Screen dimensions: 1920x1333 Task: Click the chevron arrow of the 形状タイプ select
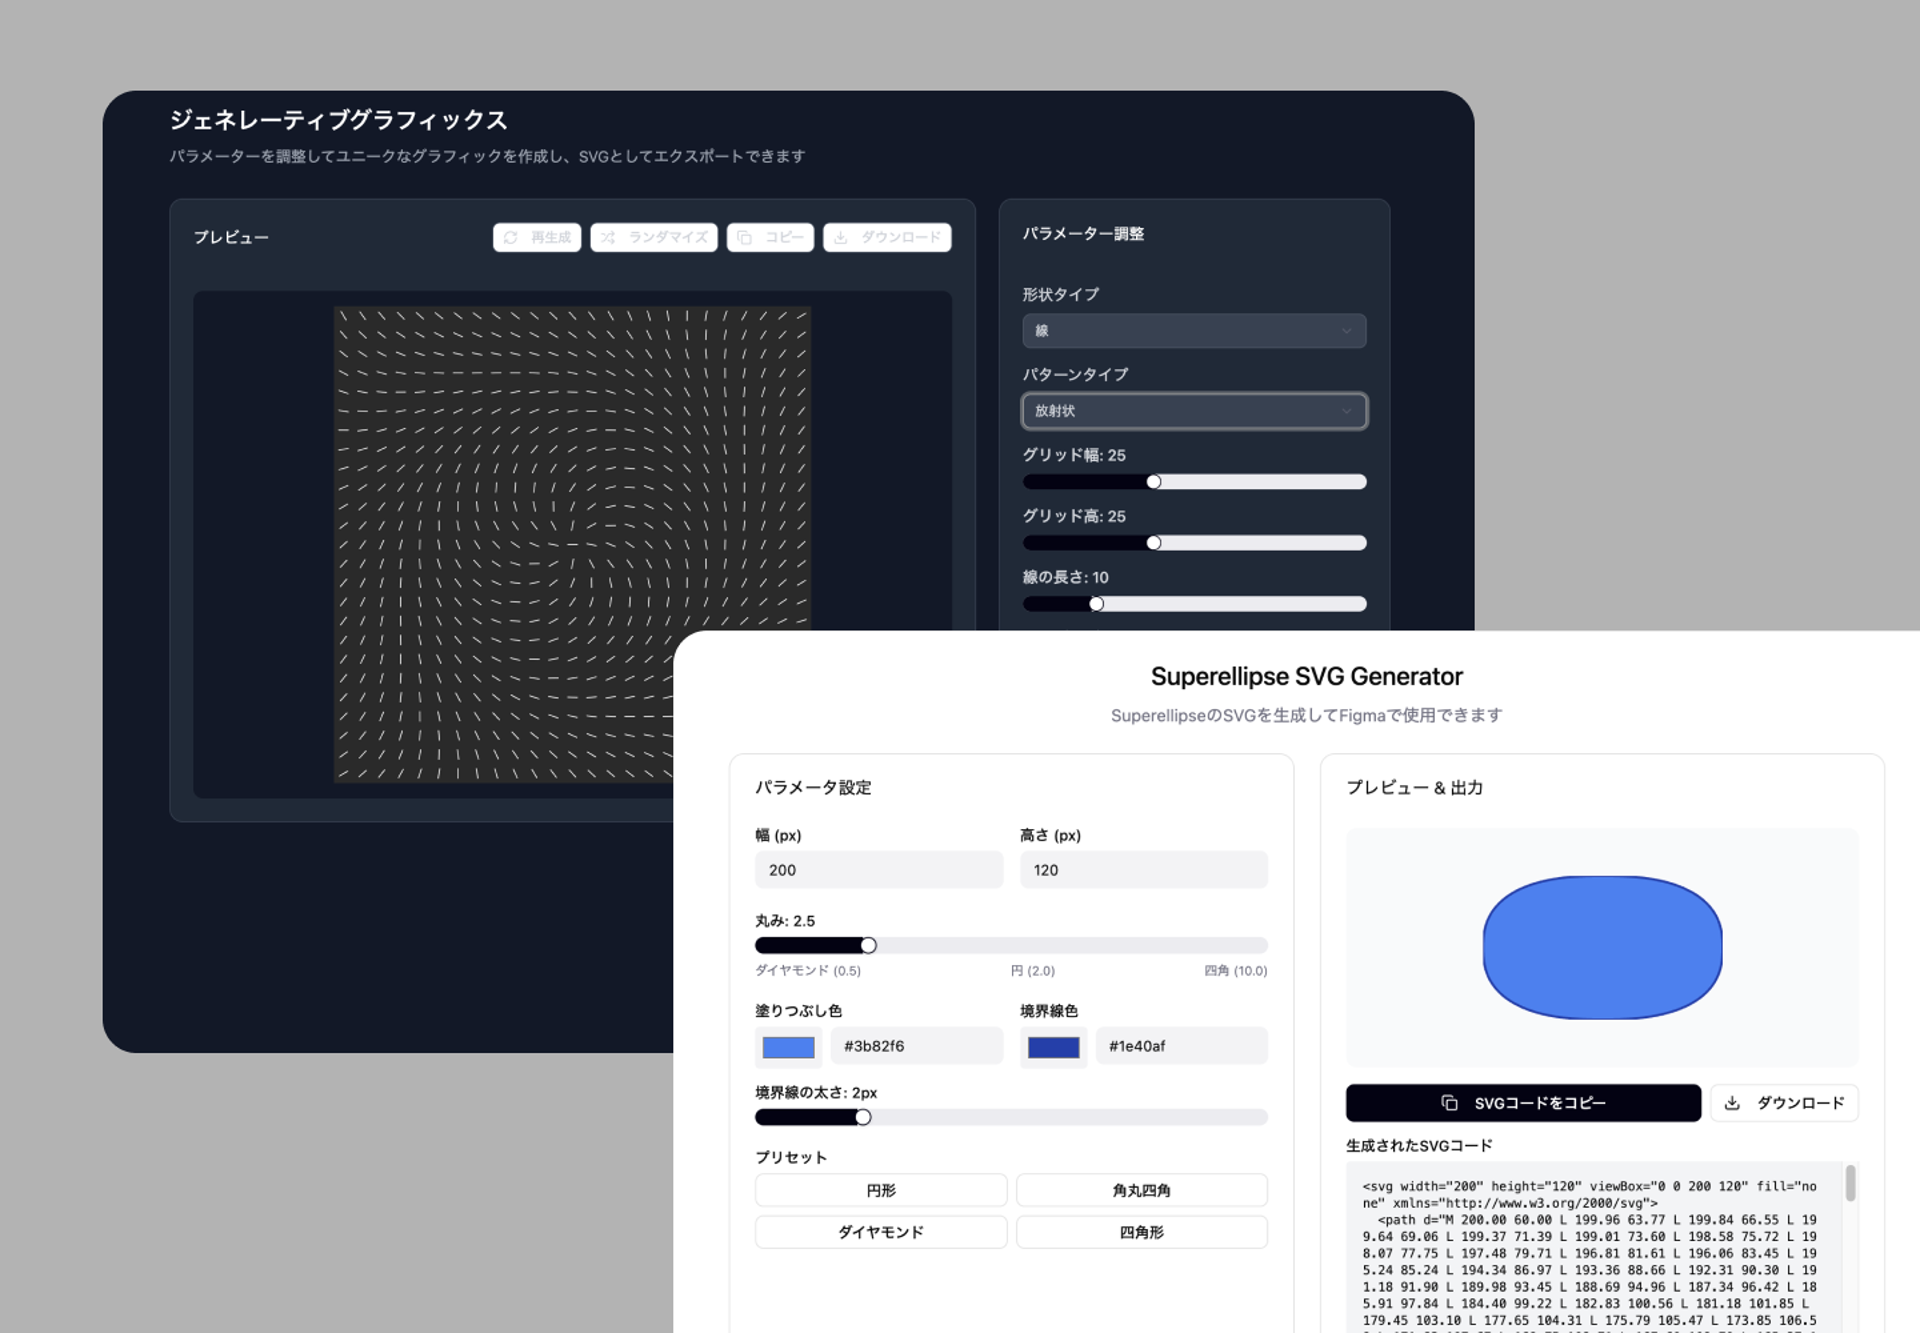click(1346, 331)
